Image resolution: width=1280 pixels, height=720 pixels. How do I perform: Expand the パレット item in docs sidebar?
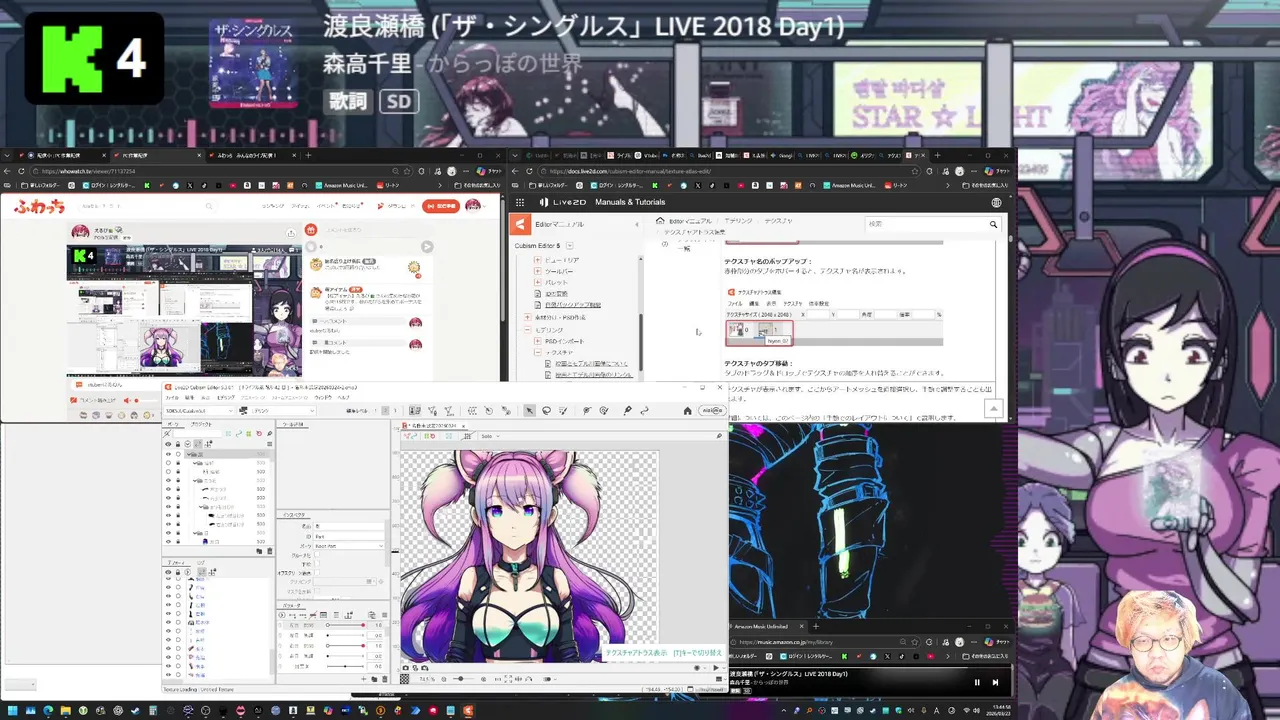click(x=538, y=282)
